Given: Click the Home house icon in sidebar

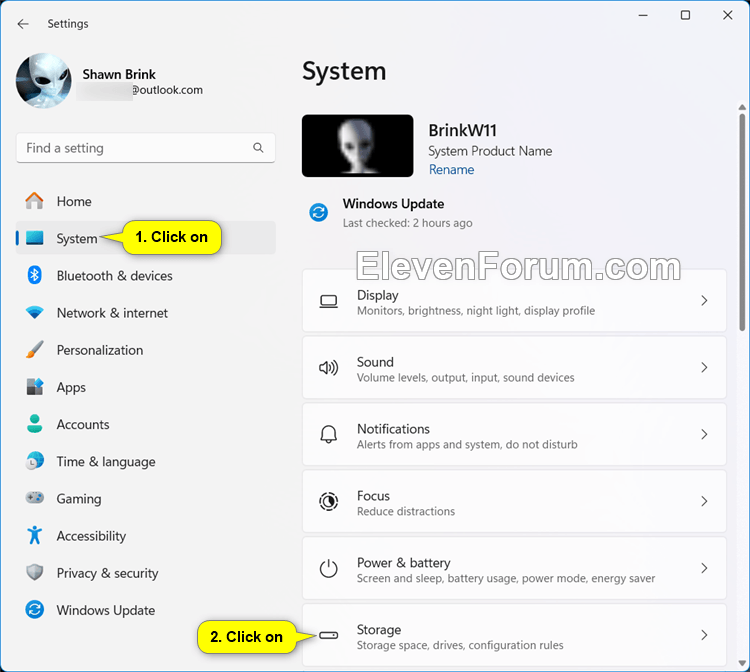Looking at the screenshot, I should pos(34,201).
